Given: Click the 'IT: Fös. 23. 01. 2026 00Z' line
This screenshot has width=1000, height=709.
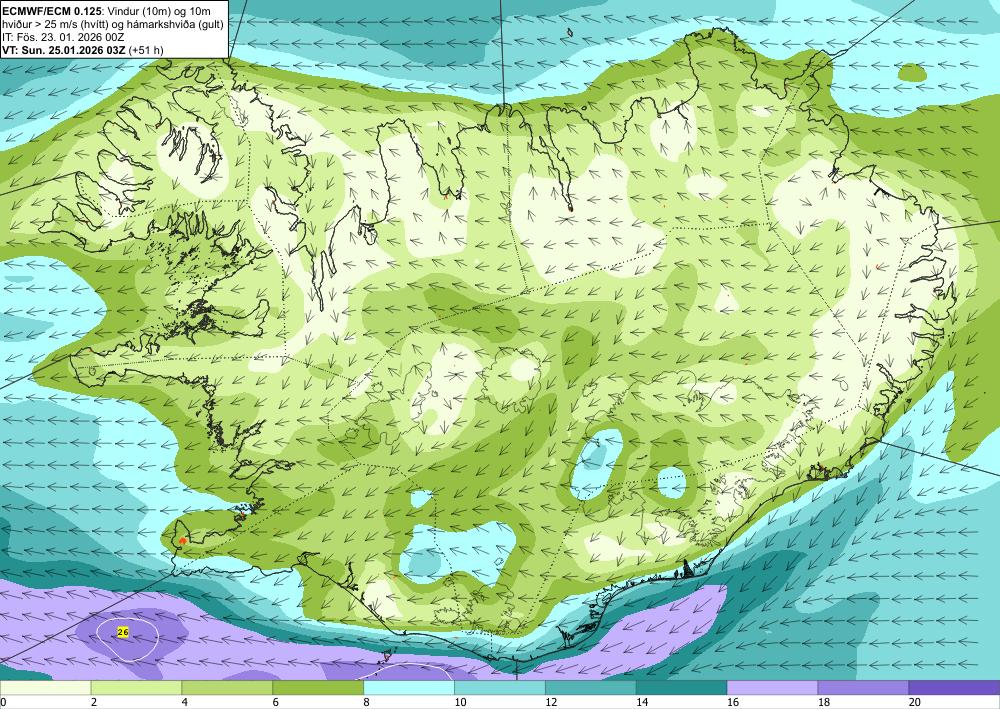Looking at the screenshot, I should tap(63, 37).
